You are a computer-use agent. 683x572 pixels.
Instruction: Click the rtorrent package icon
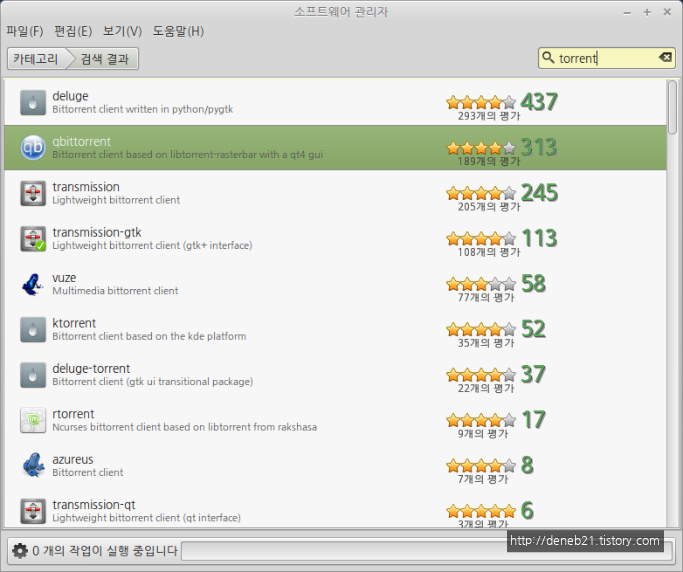tap(33, 420)
